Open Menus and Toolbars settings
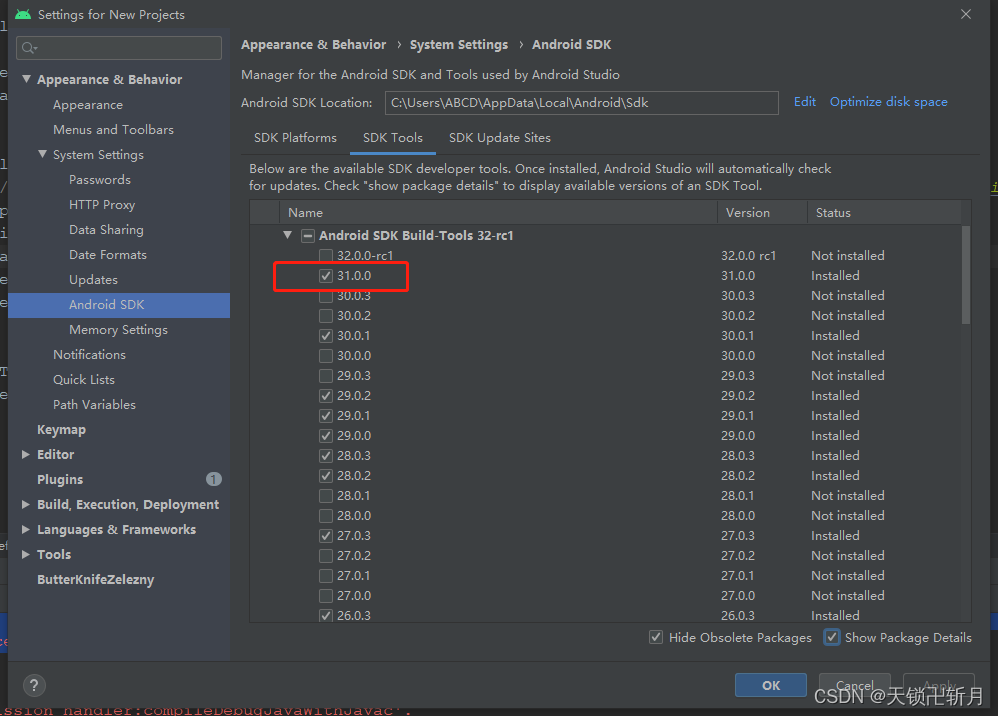 113,129
